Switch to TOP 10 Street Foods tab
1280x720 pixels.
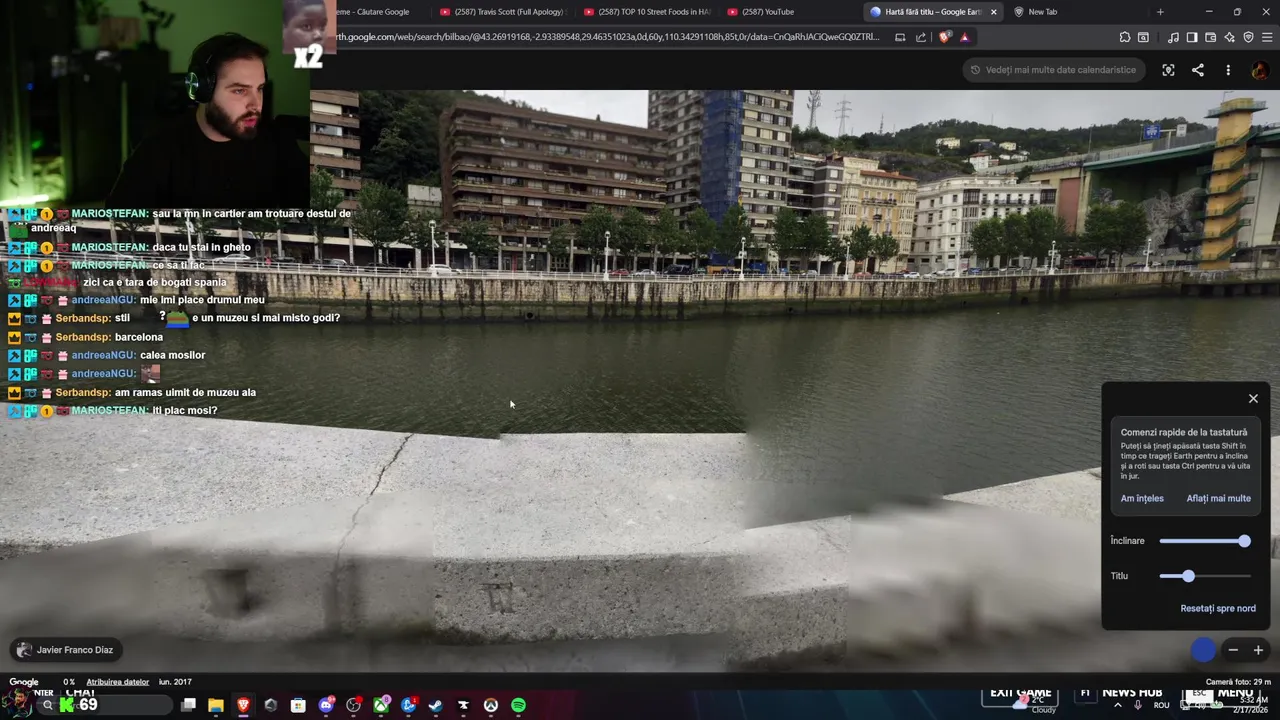648,12
